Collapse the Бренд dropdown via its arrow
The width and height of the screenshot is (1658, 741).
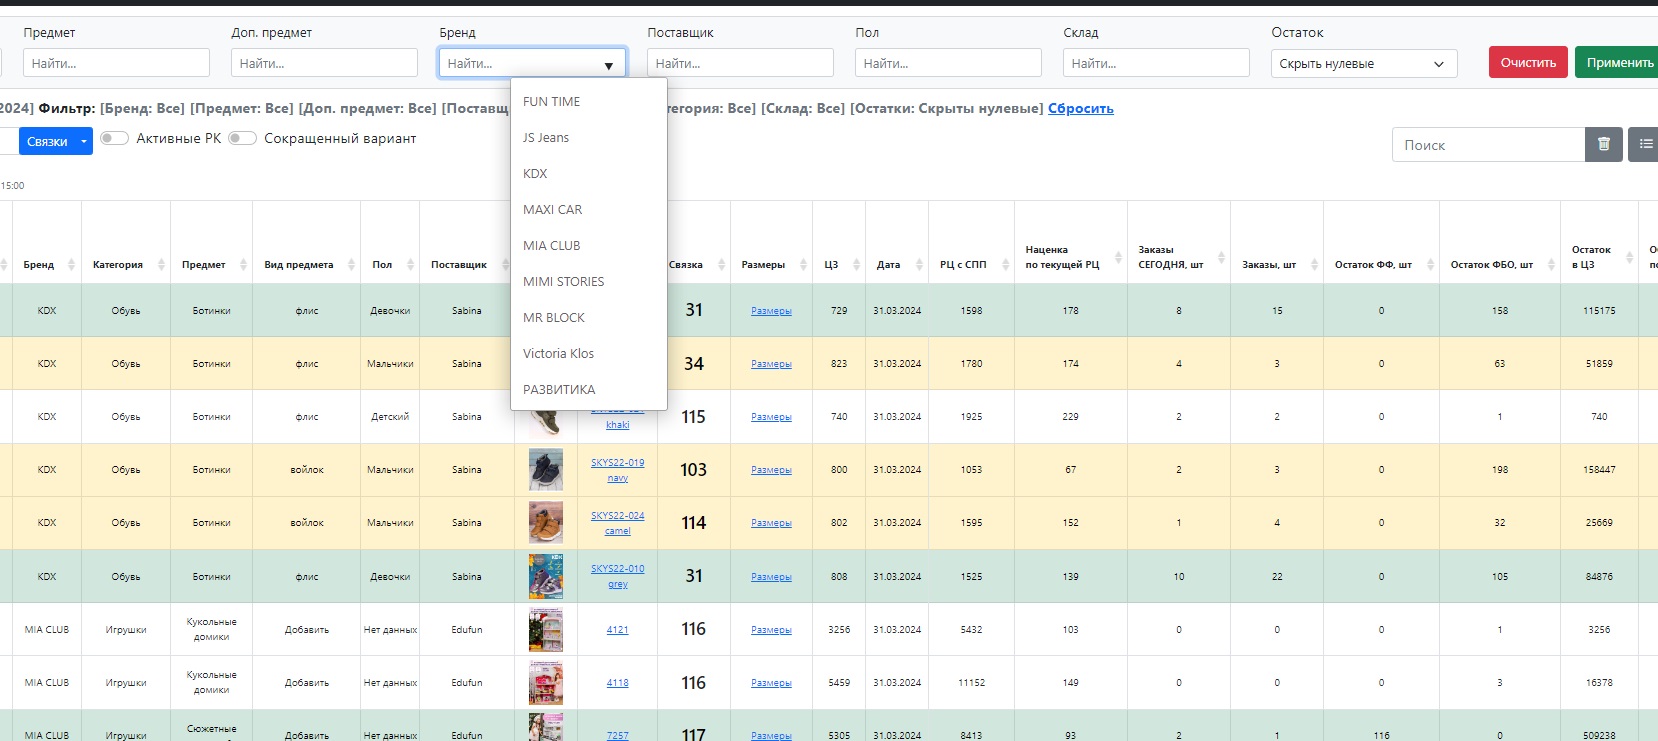pos(608,65)
